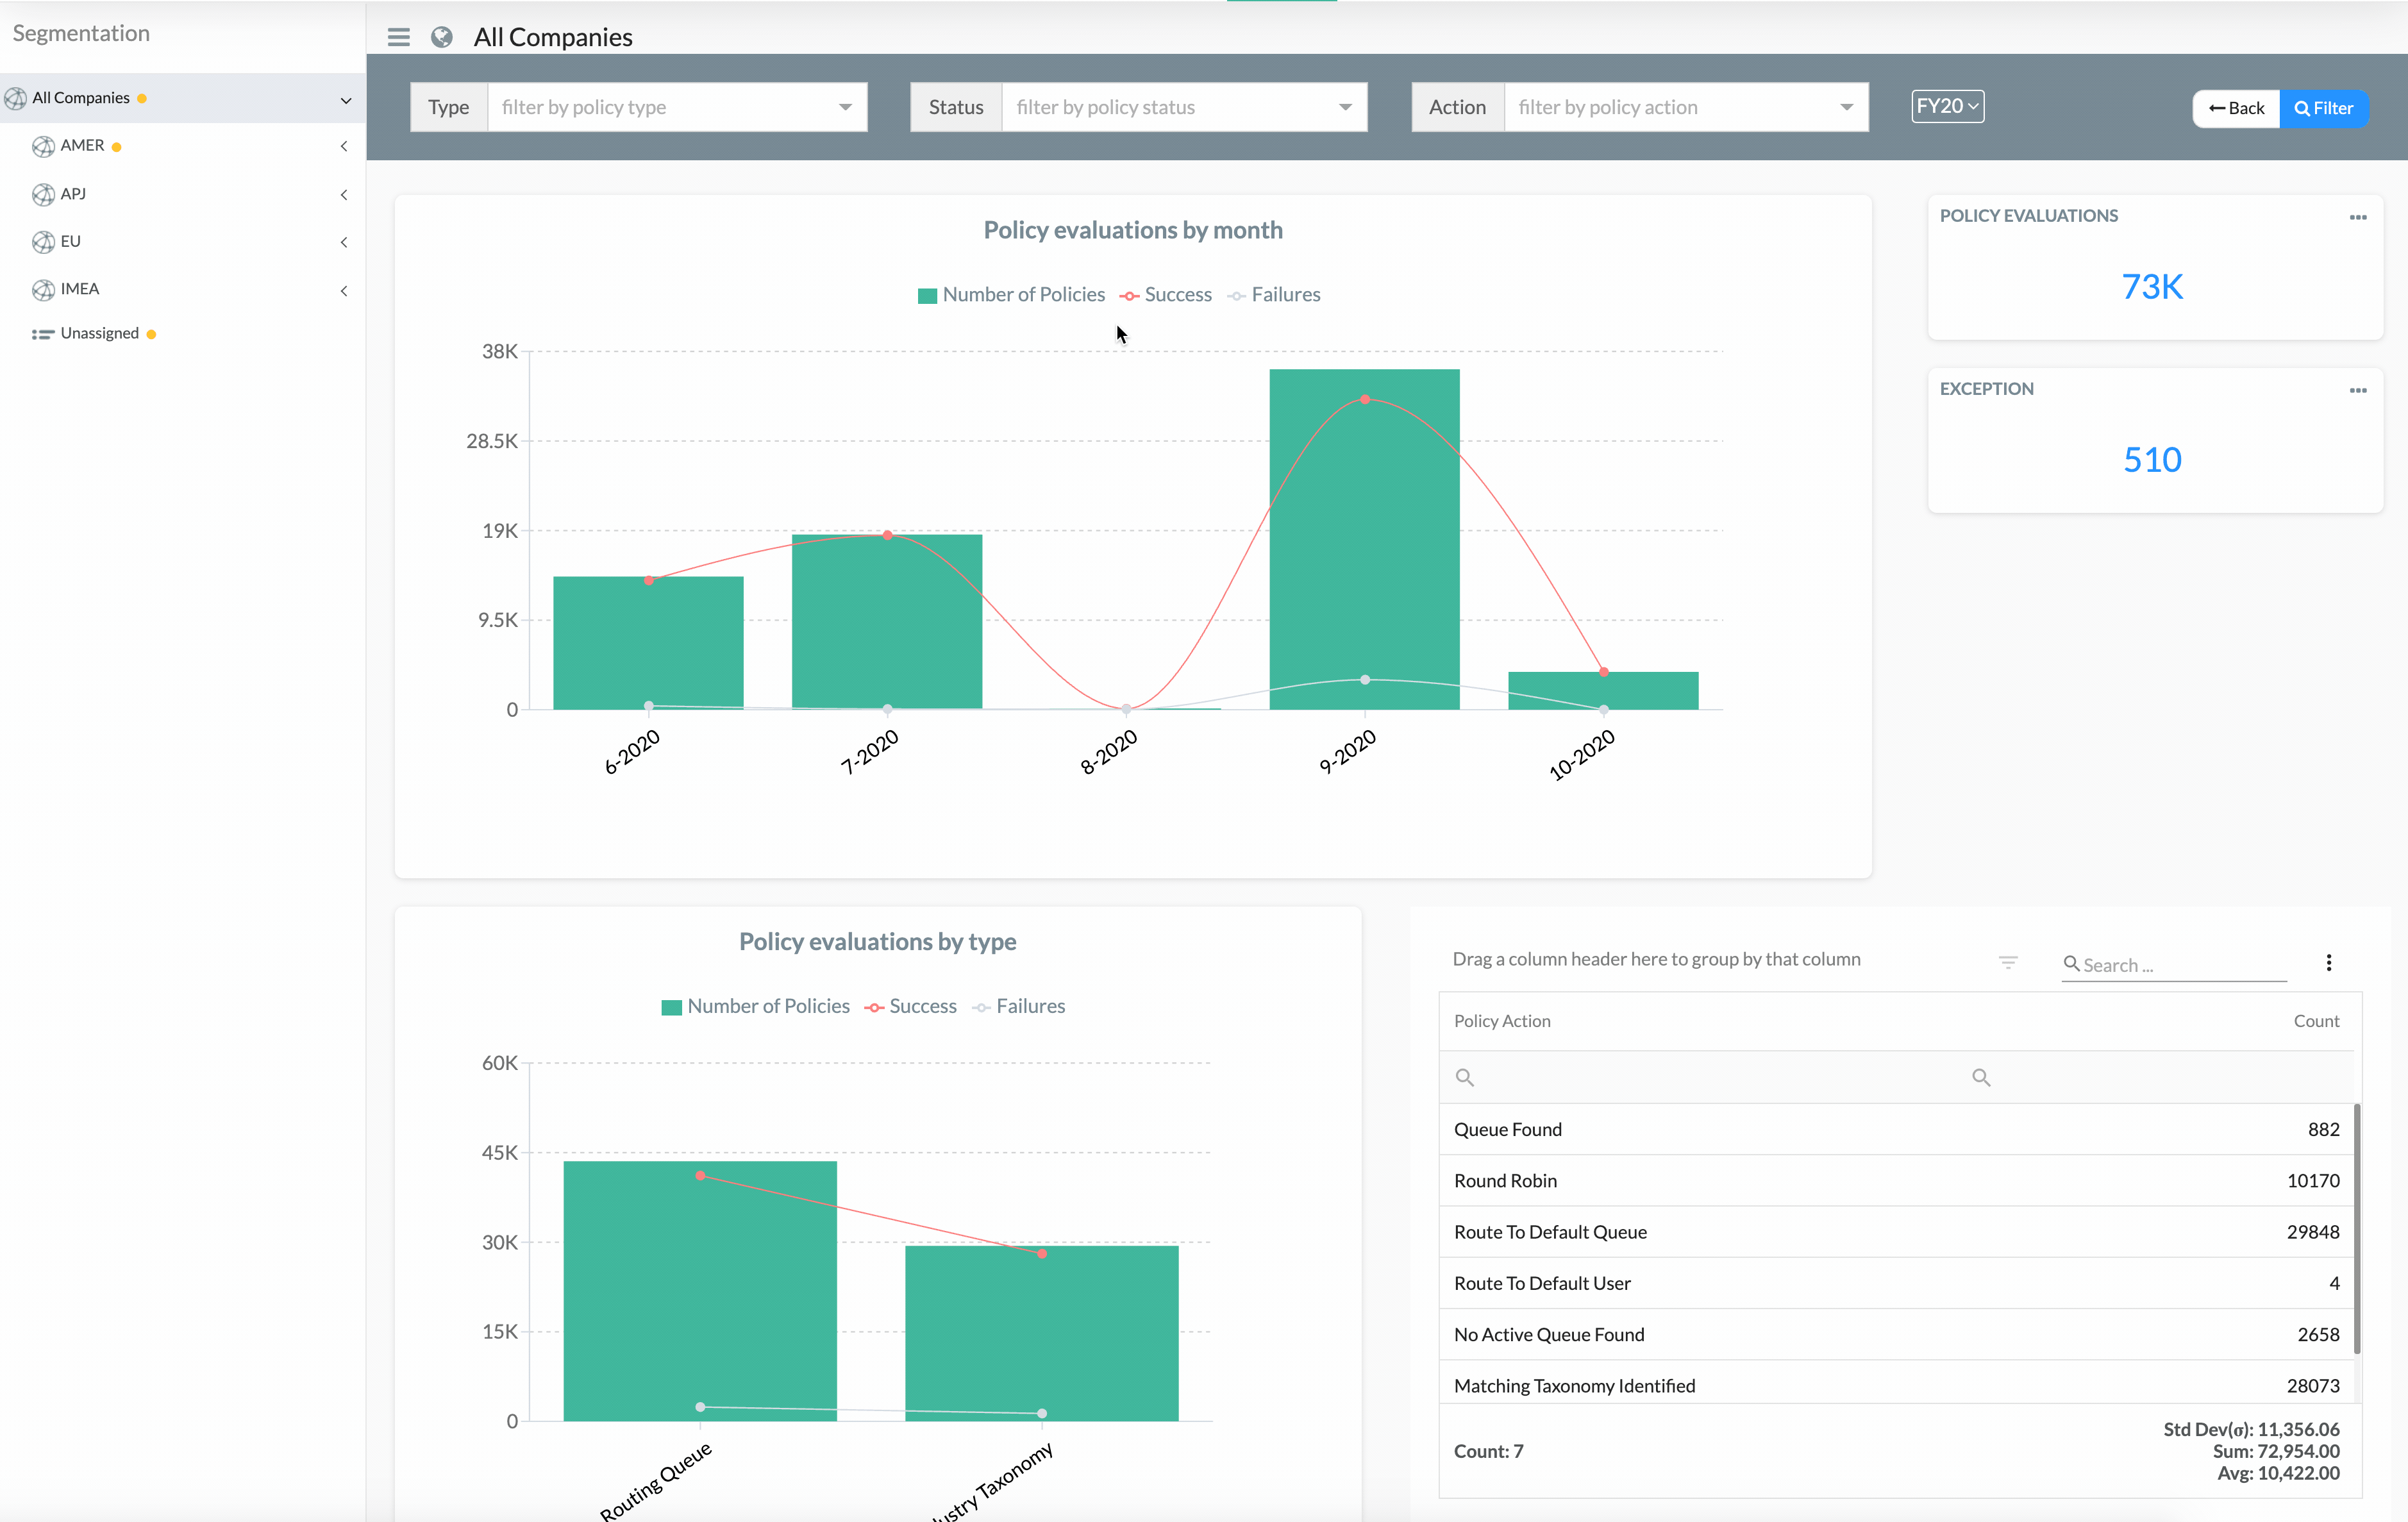Open the policy type filter dropdown
This screenshot has height=1522, width=2408.
676,107
